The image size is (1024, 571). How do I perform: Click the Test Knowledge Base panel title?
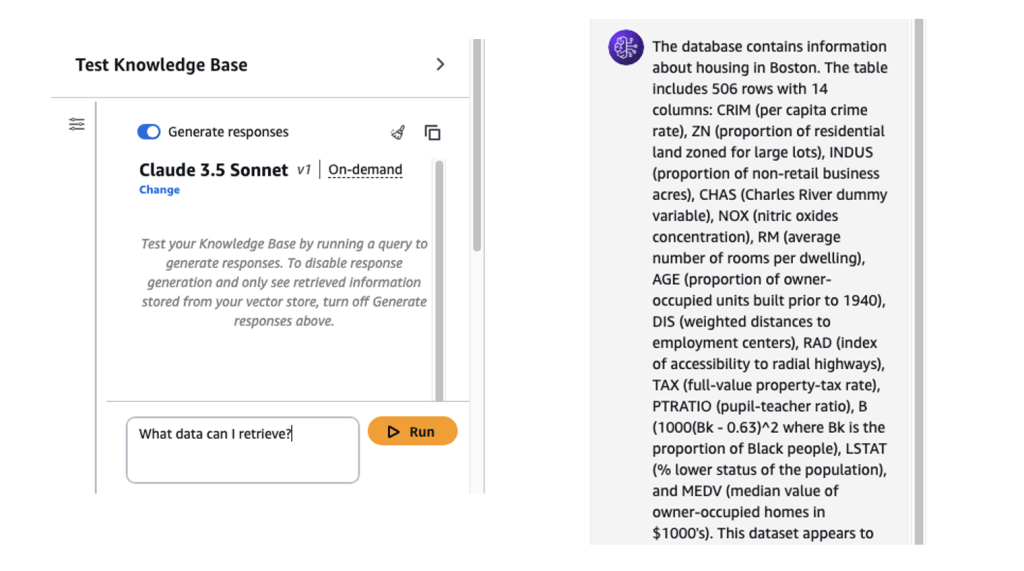point(161,65)
